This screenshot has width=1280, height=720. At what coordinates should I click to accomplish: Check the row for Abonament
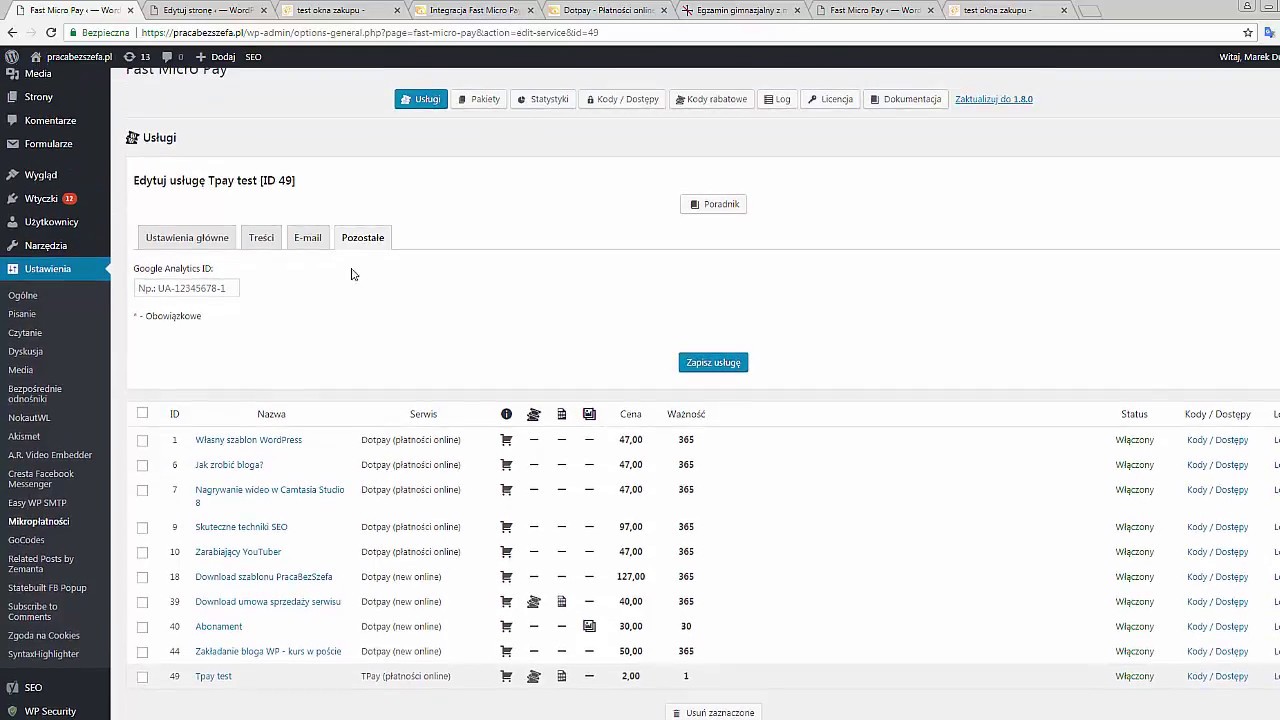[142, 627]
